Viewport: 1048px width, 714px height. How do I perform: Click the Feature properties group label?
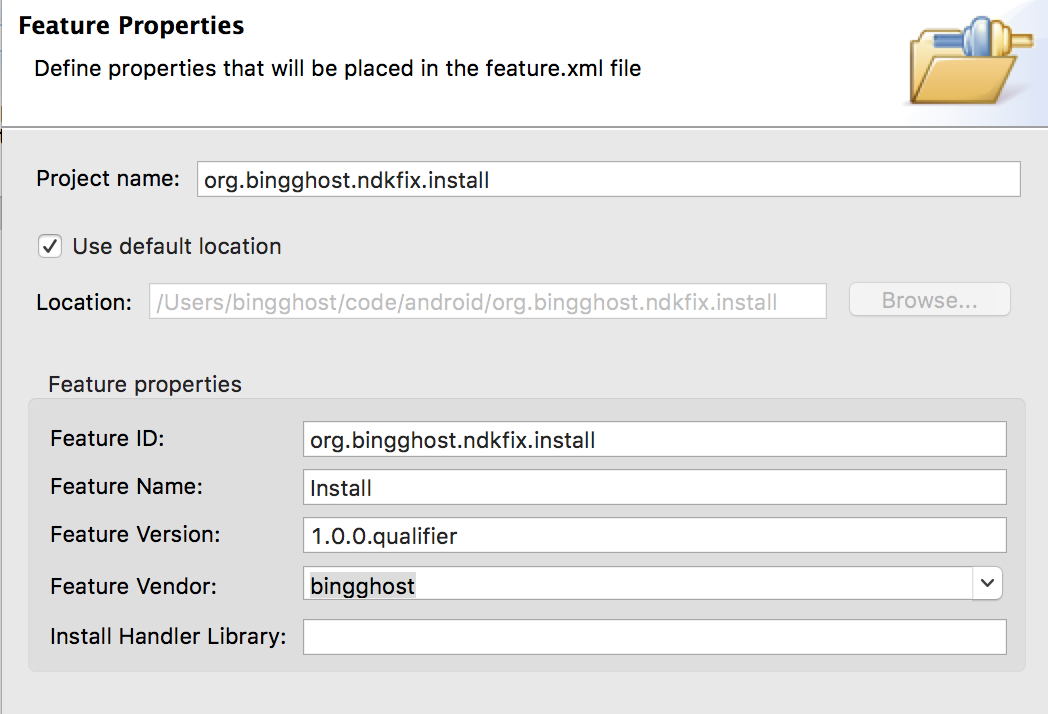click(x=145, y=384)
